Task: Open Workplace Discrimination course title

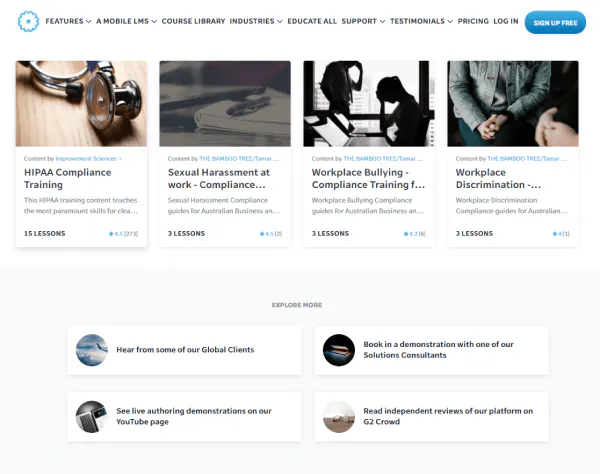Action: tap(498, 179)
